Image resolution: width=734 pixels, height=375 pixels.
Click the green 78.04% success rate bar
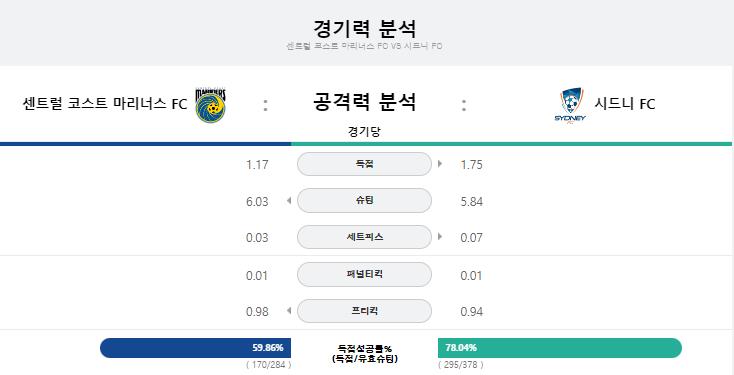(560, 348)
